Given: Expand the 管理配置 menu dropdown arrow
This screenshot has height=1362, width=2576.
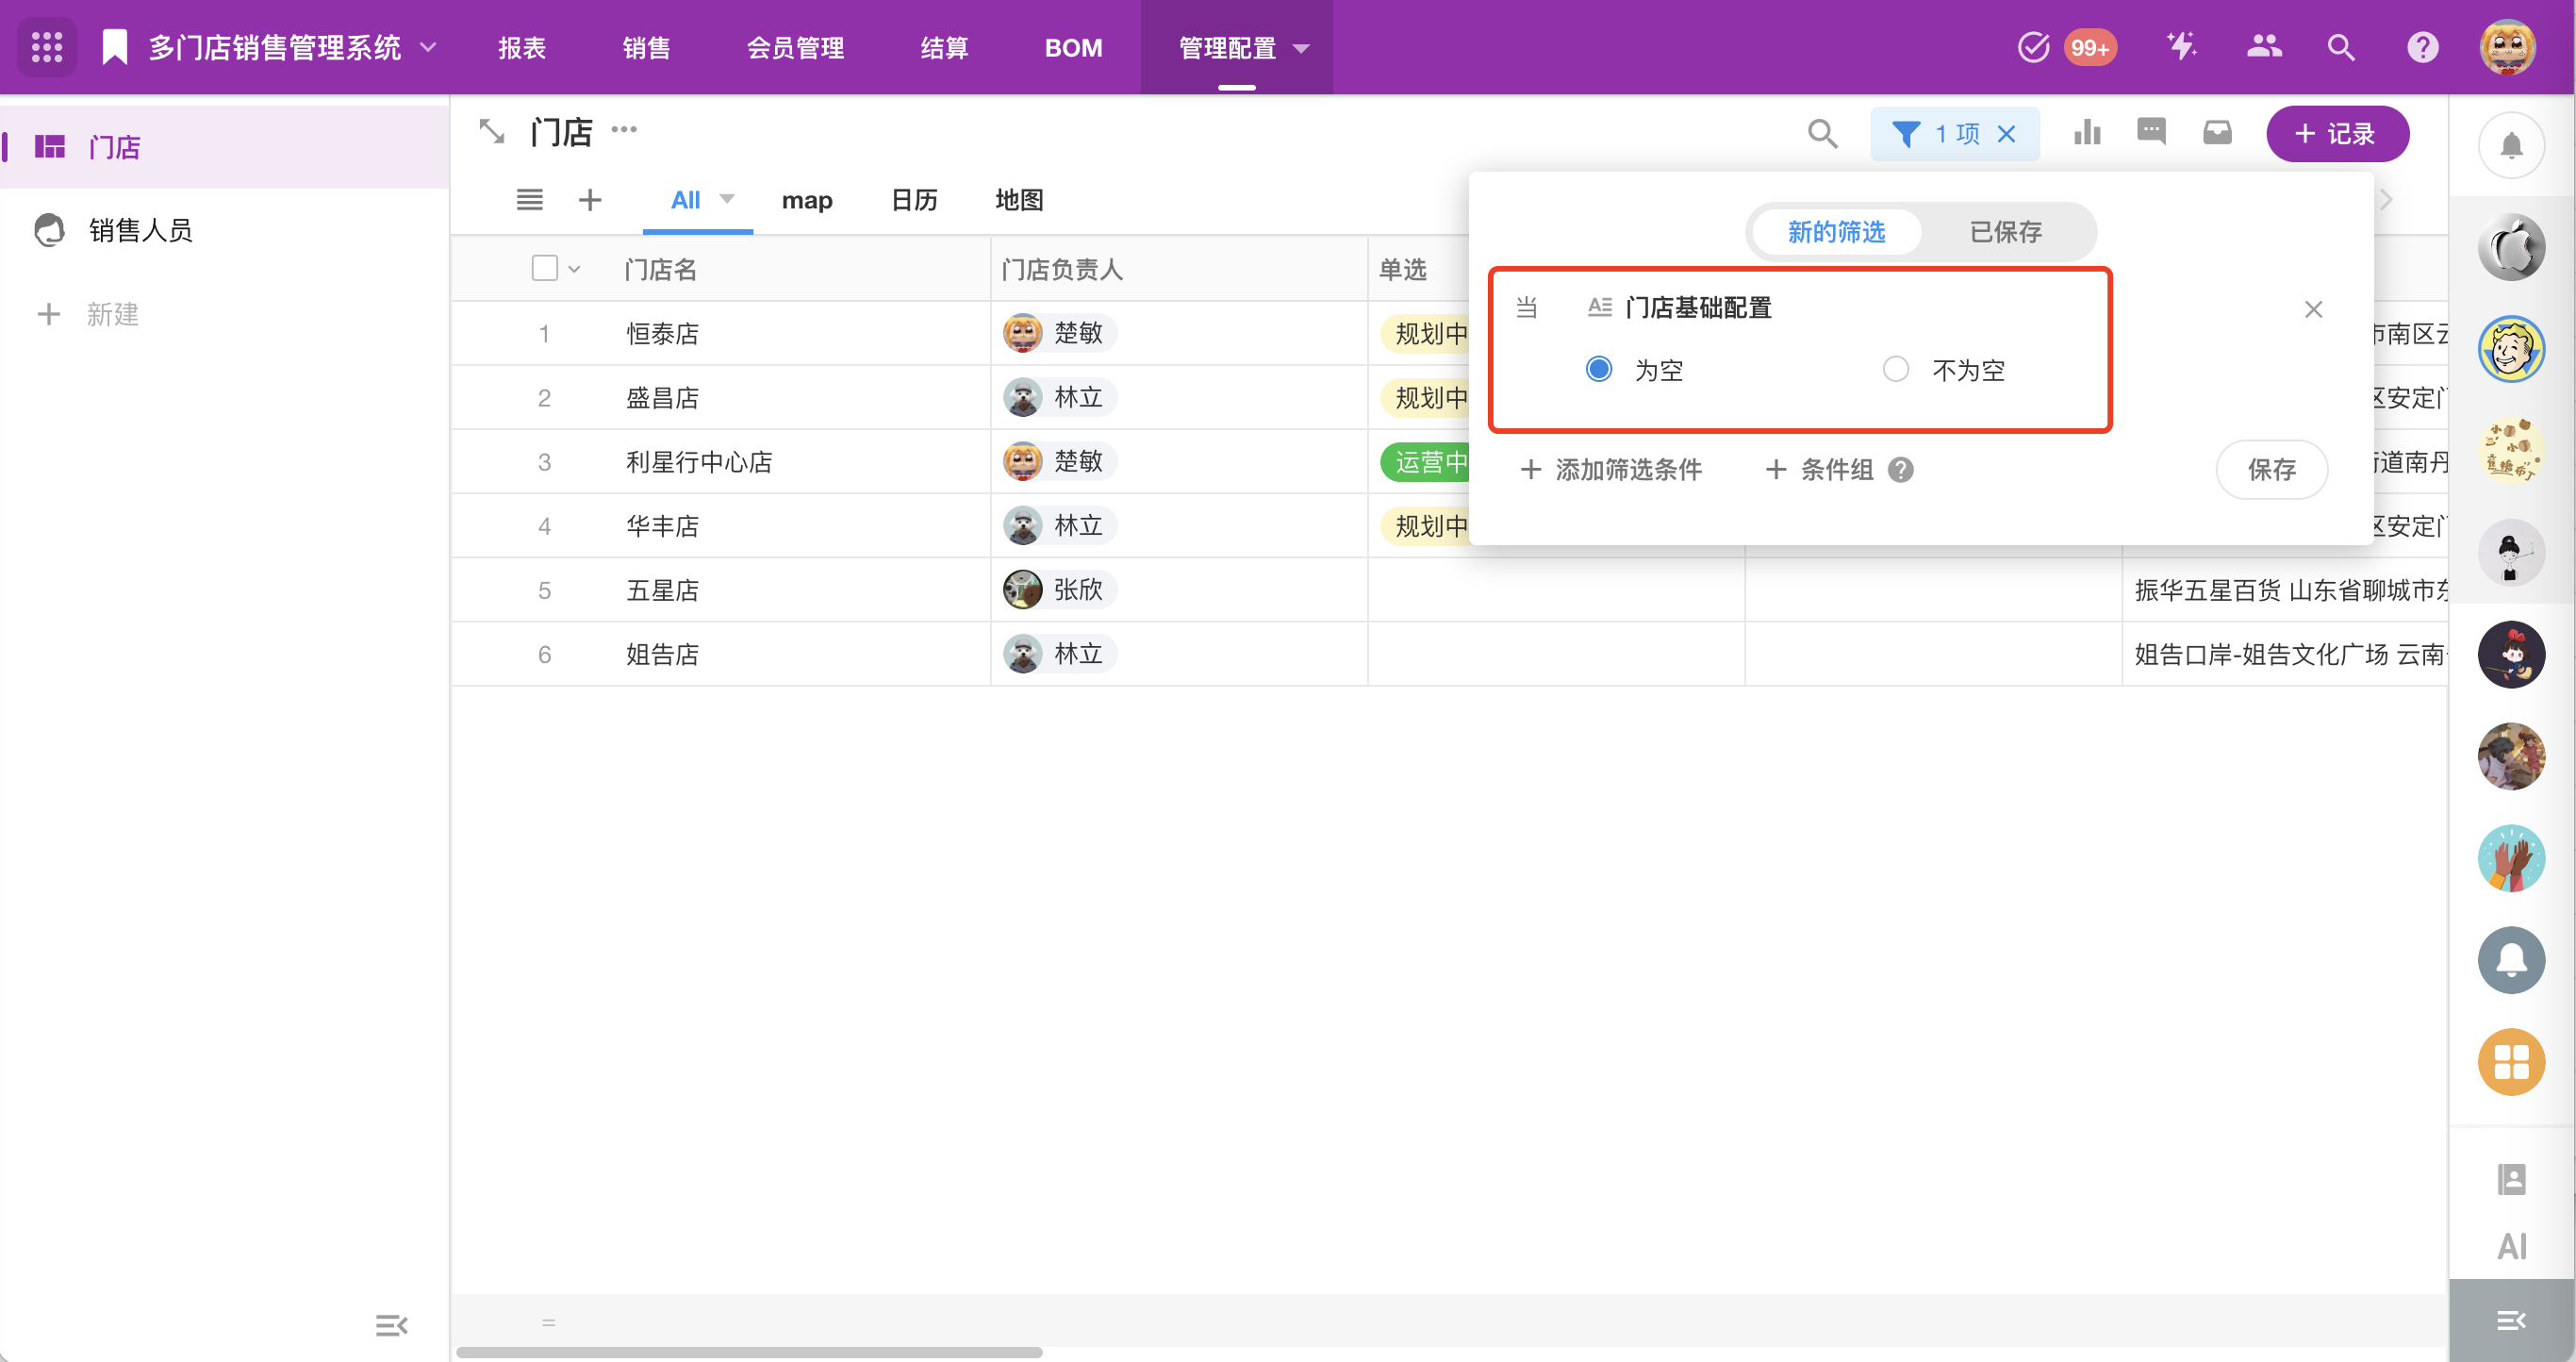Looking at the screenshot, I should pos(1301,48).
